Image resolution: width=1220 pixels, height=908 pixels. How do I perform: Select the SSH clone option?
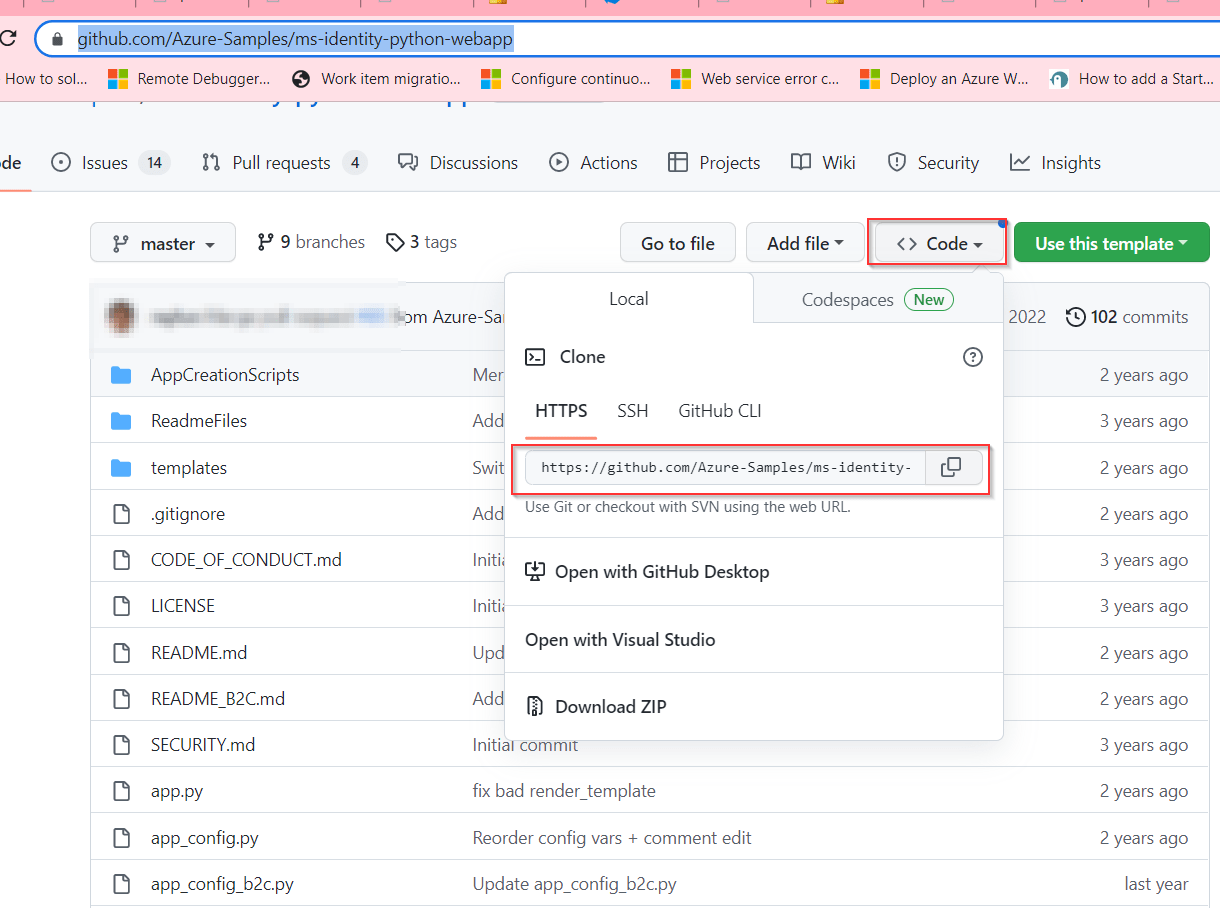633,411
